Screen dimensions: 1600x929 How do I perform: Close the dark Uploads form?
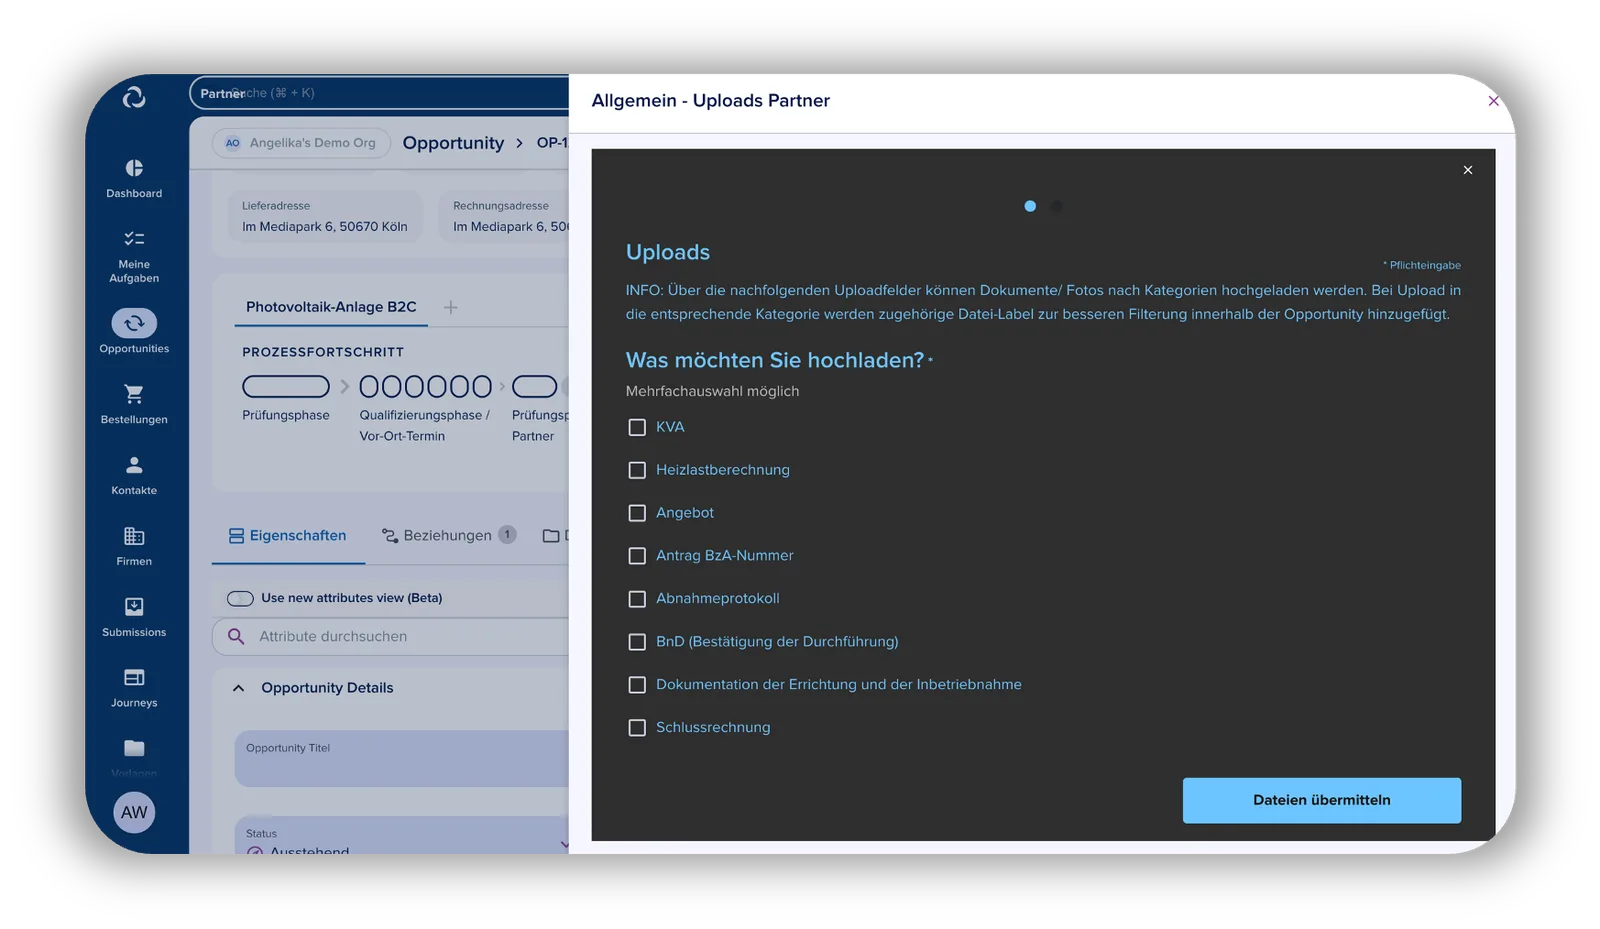(x=1468, y=170)
